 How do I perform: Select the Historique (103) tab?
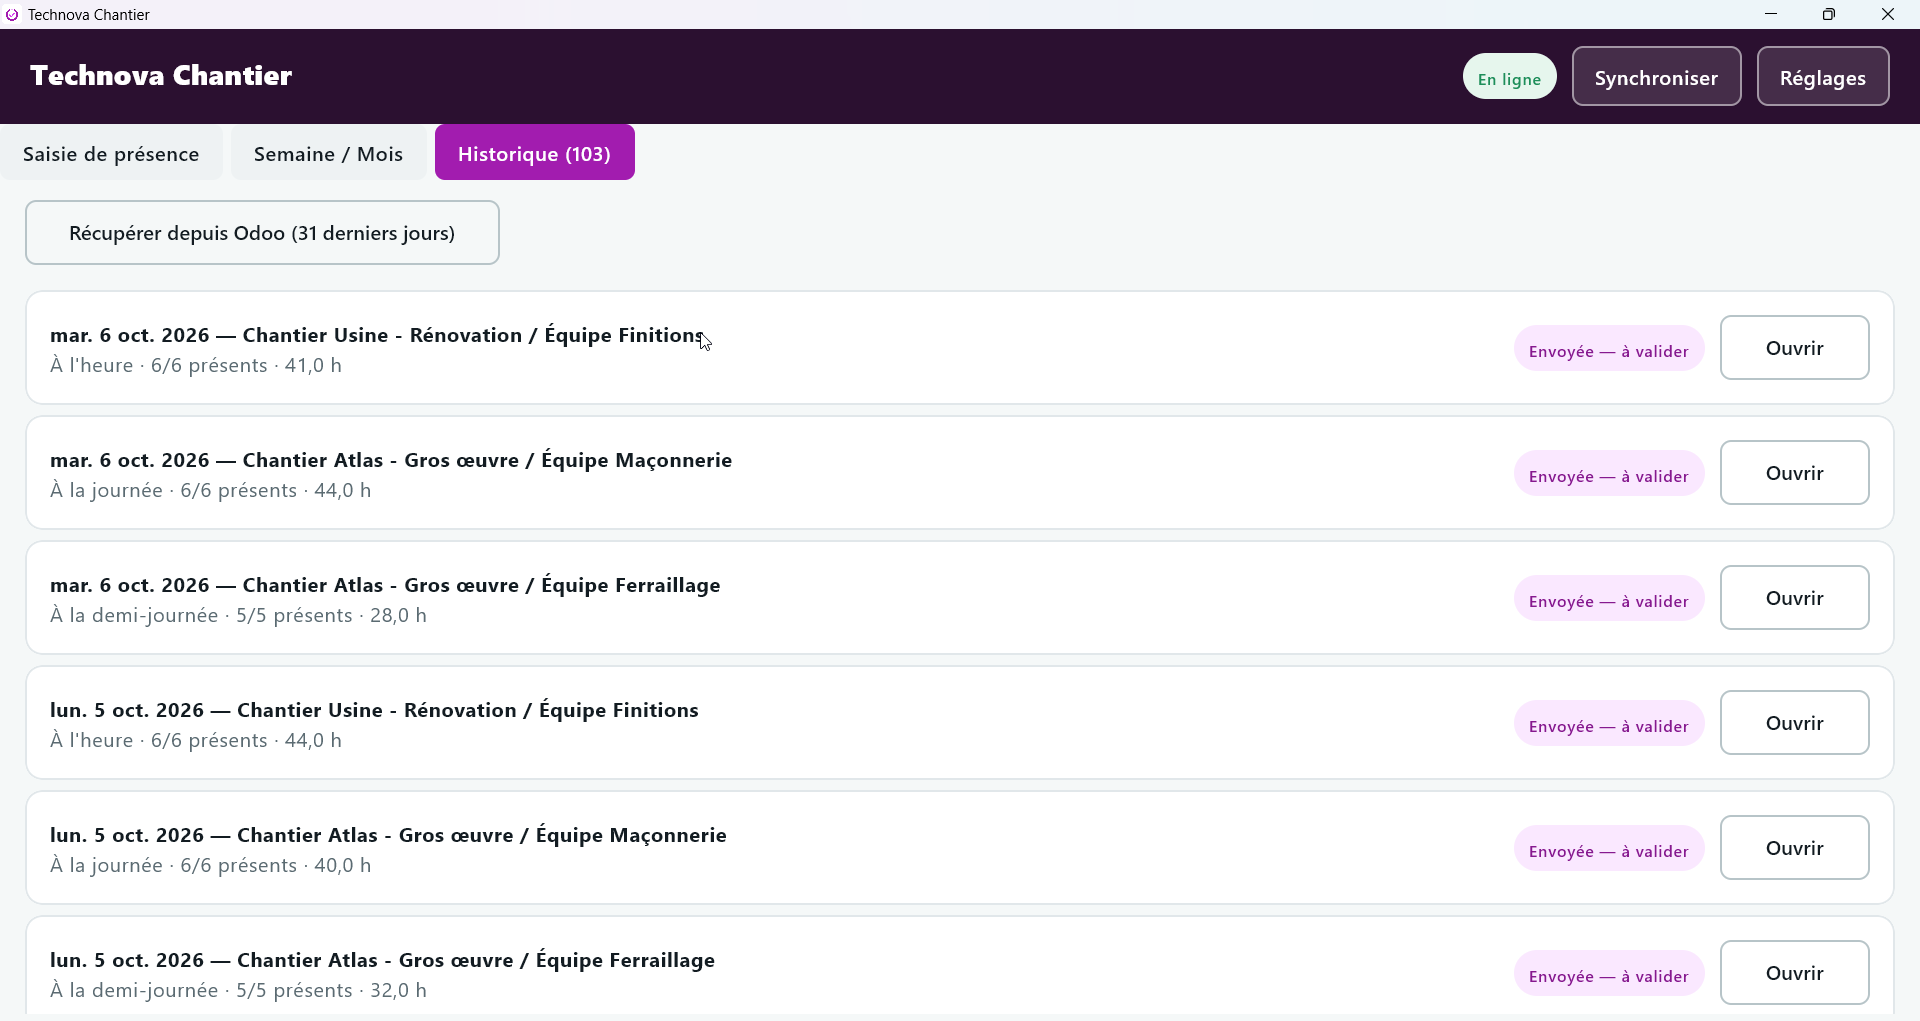[x=534, y=153]
